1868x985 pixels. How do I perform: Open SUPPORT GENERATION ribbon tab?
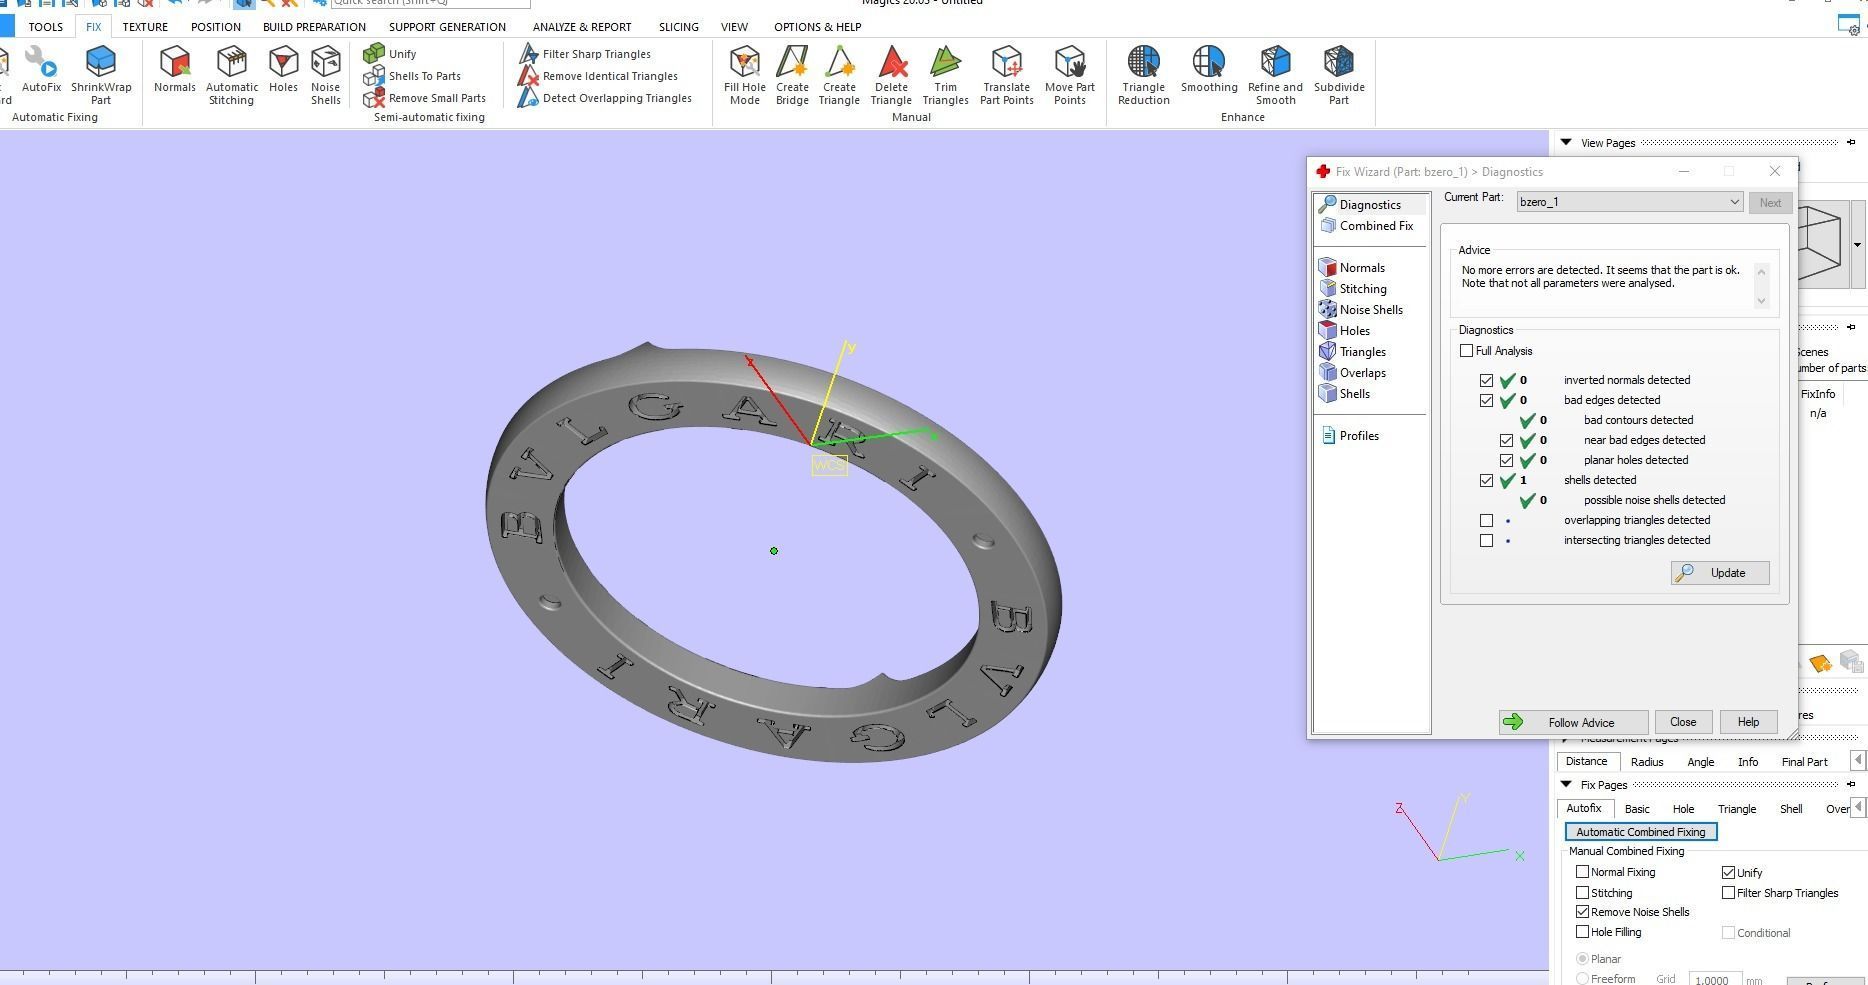pos(447,27)
